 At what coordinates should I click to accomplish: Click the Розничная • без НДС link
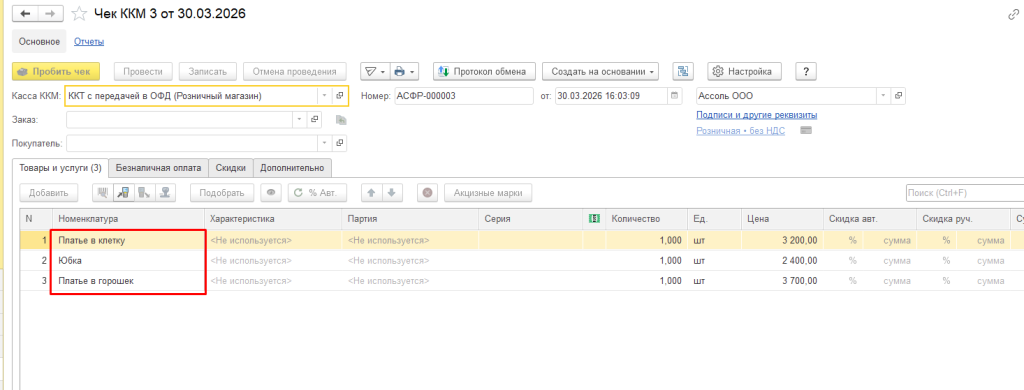(x=741, y=131)
